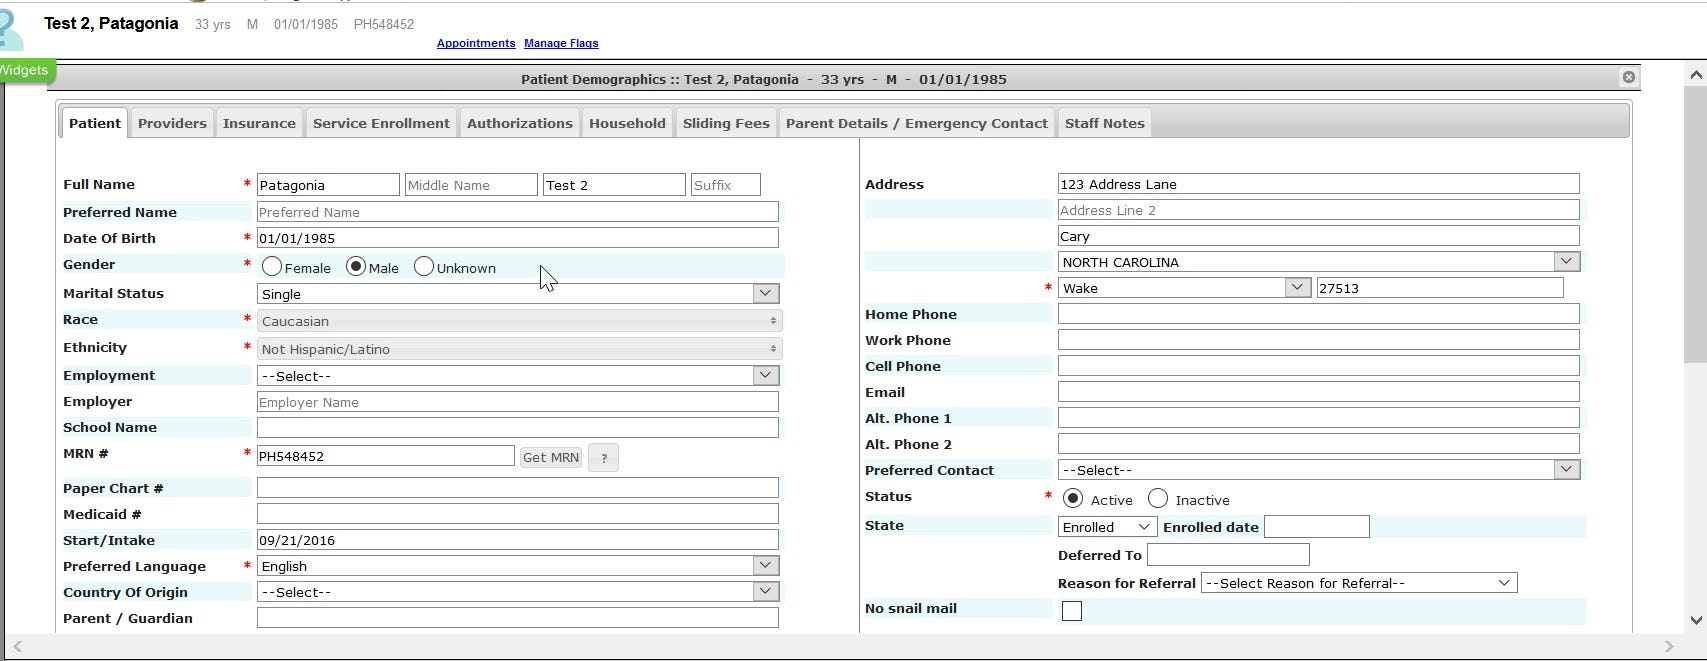
Task: Click the Address Line 2 field
Action: 1319,210
